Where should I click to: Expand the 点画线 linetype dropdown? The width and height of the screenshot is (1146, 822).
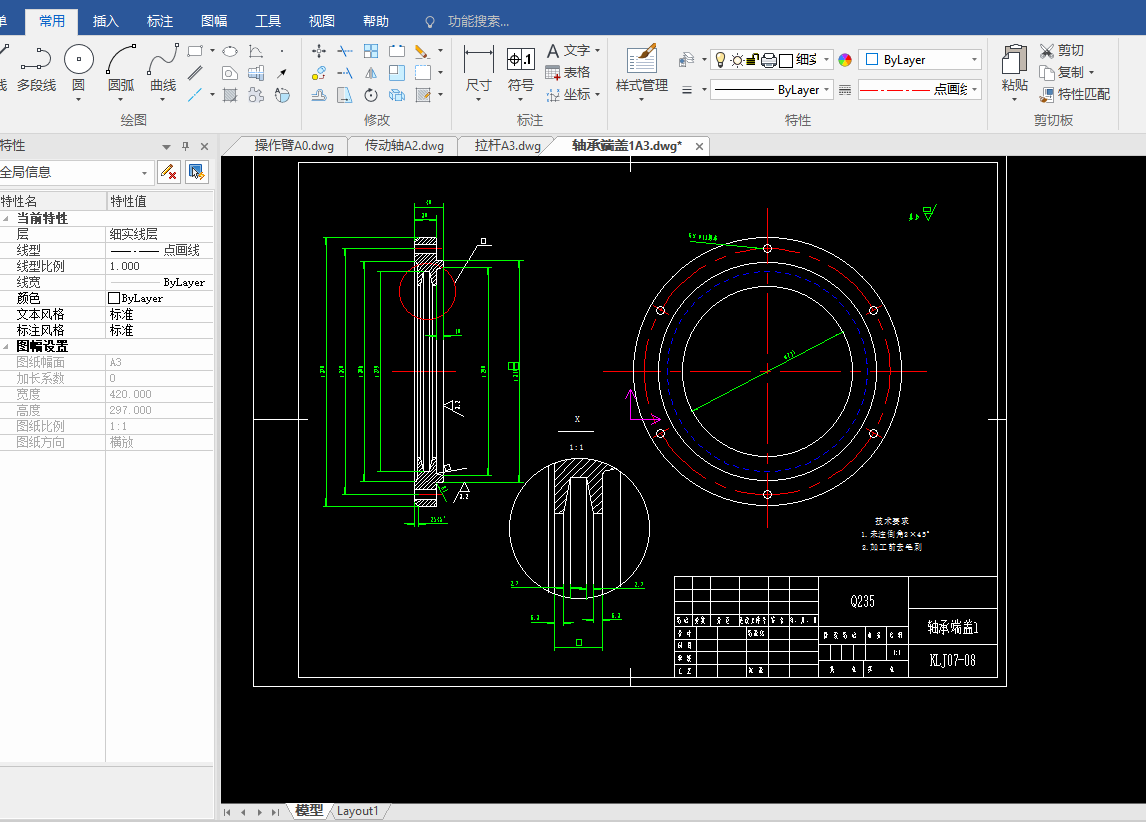click(919, 90)
